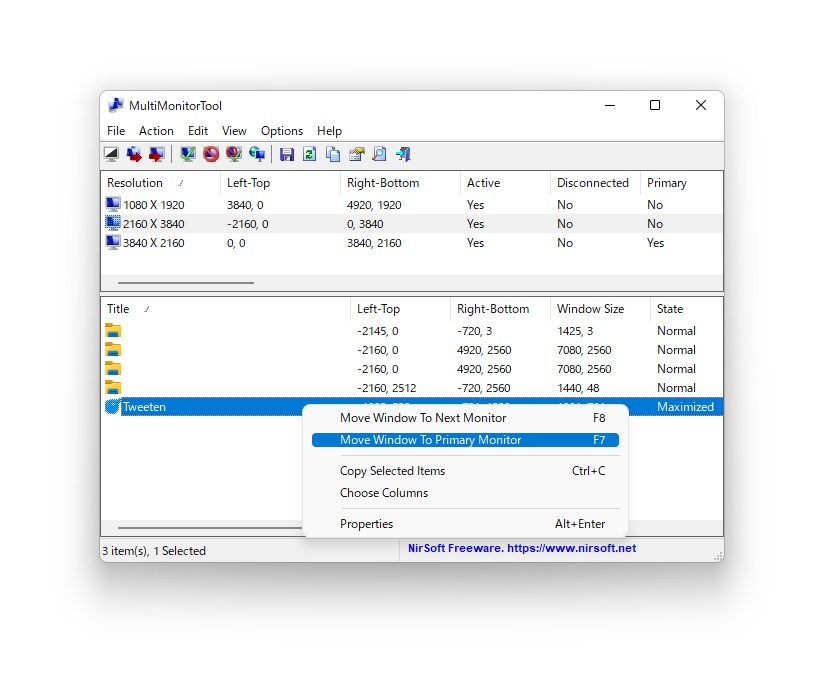838x684 pixels.
Task: Click the 1425, 3 Window Size cell
Action: tap(575, 331)
